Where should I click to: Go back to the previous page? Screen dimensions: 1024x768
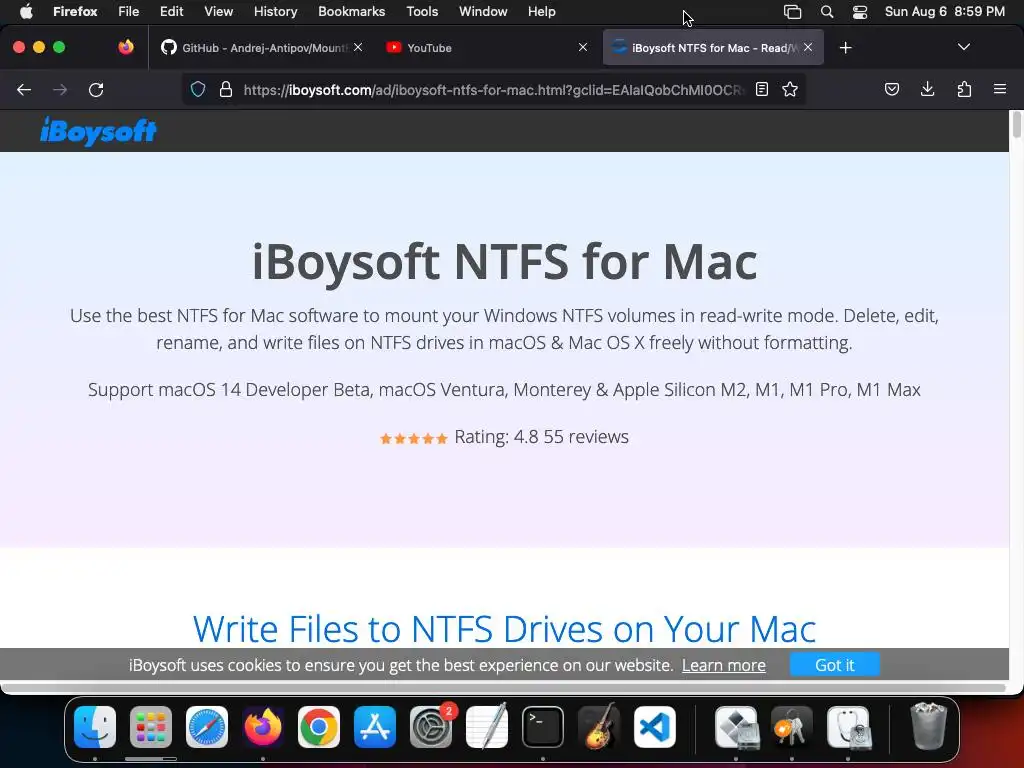point(24,89)
